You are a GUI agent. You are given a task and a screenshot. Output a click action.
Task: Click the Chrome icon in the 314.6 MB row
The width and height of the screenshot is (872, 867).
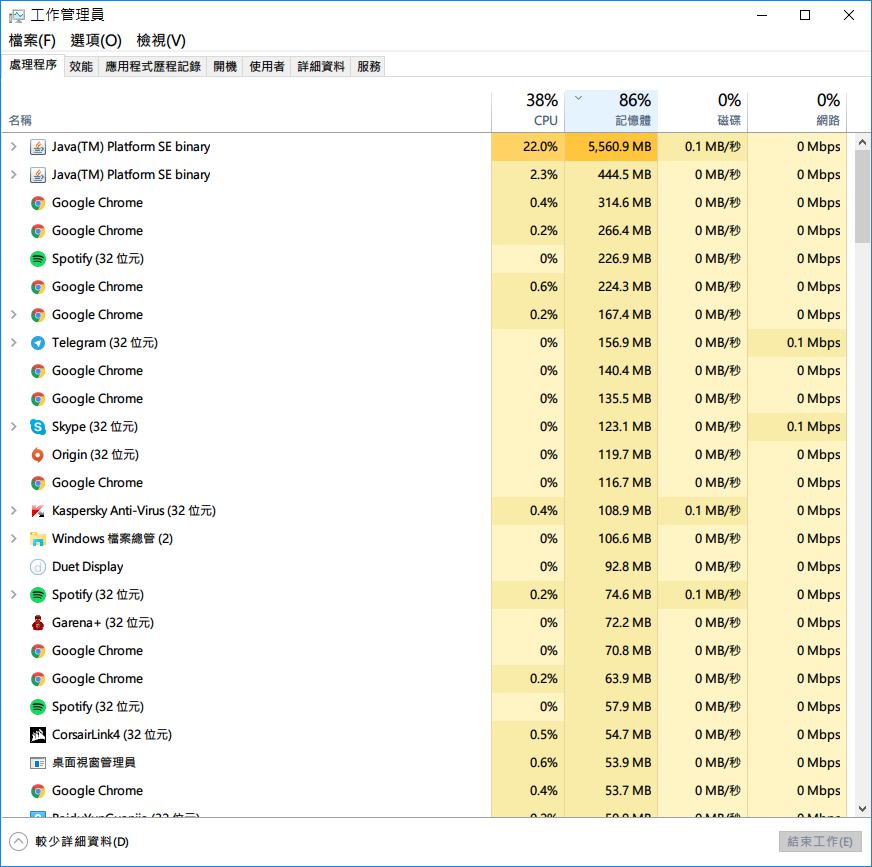38,203
